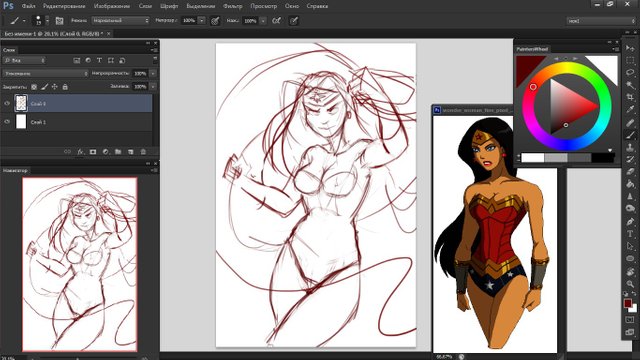This screenshot has height=360, width=640.
Task: Create a new layer group
Action: pyautogui.click(x=118, y=152)
